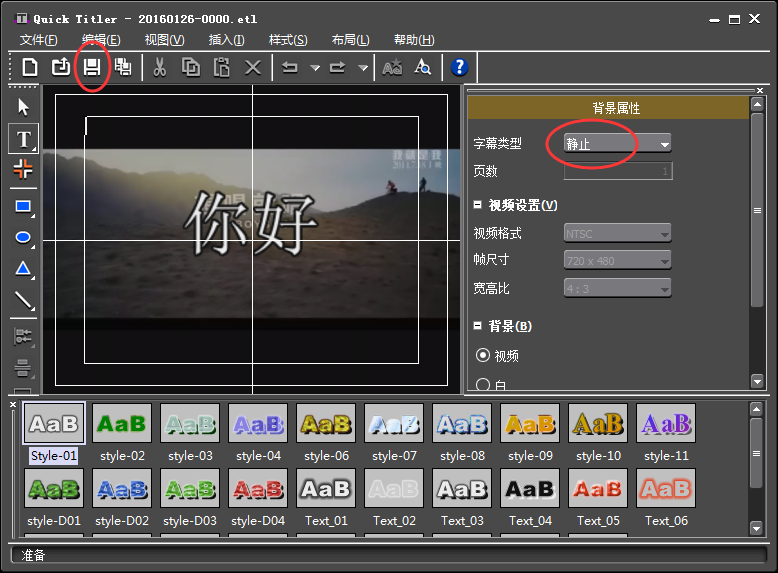Image resolution: width=778 pixels, height=573 pixels.
Task: Apply the Text_05 red text style
Action: click(597, 489)
